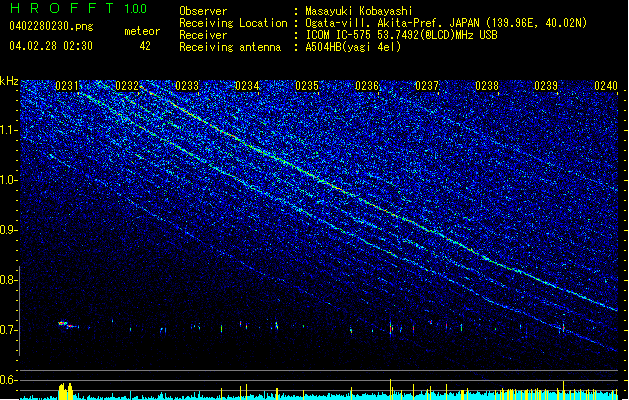The image size is (629, 400).
Task: Click the 1.0 kHz axis tick label
Action: (x=9, y=180)
